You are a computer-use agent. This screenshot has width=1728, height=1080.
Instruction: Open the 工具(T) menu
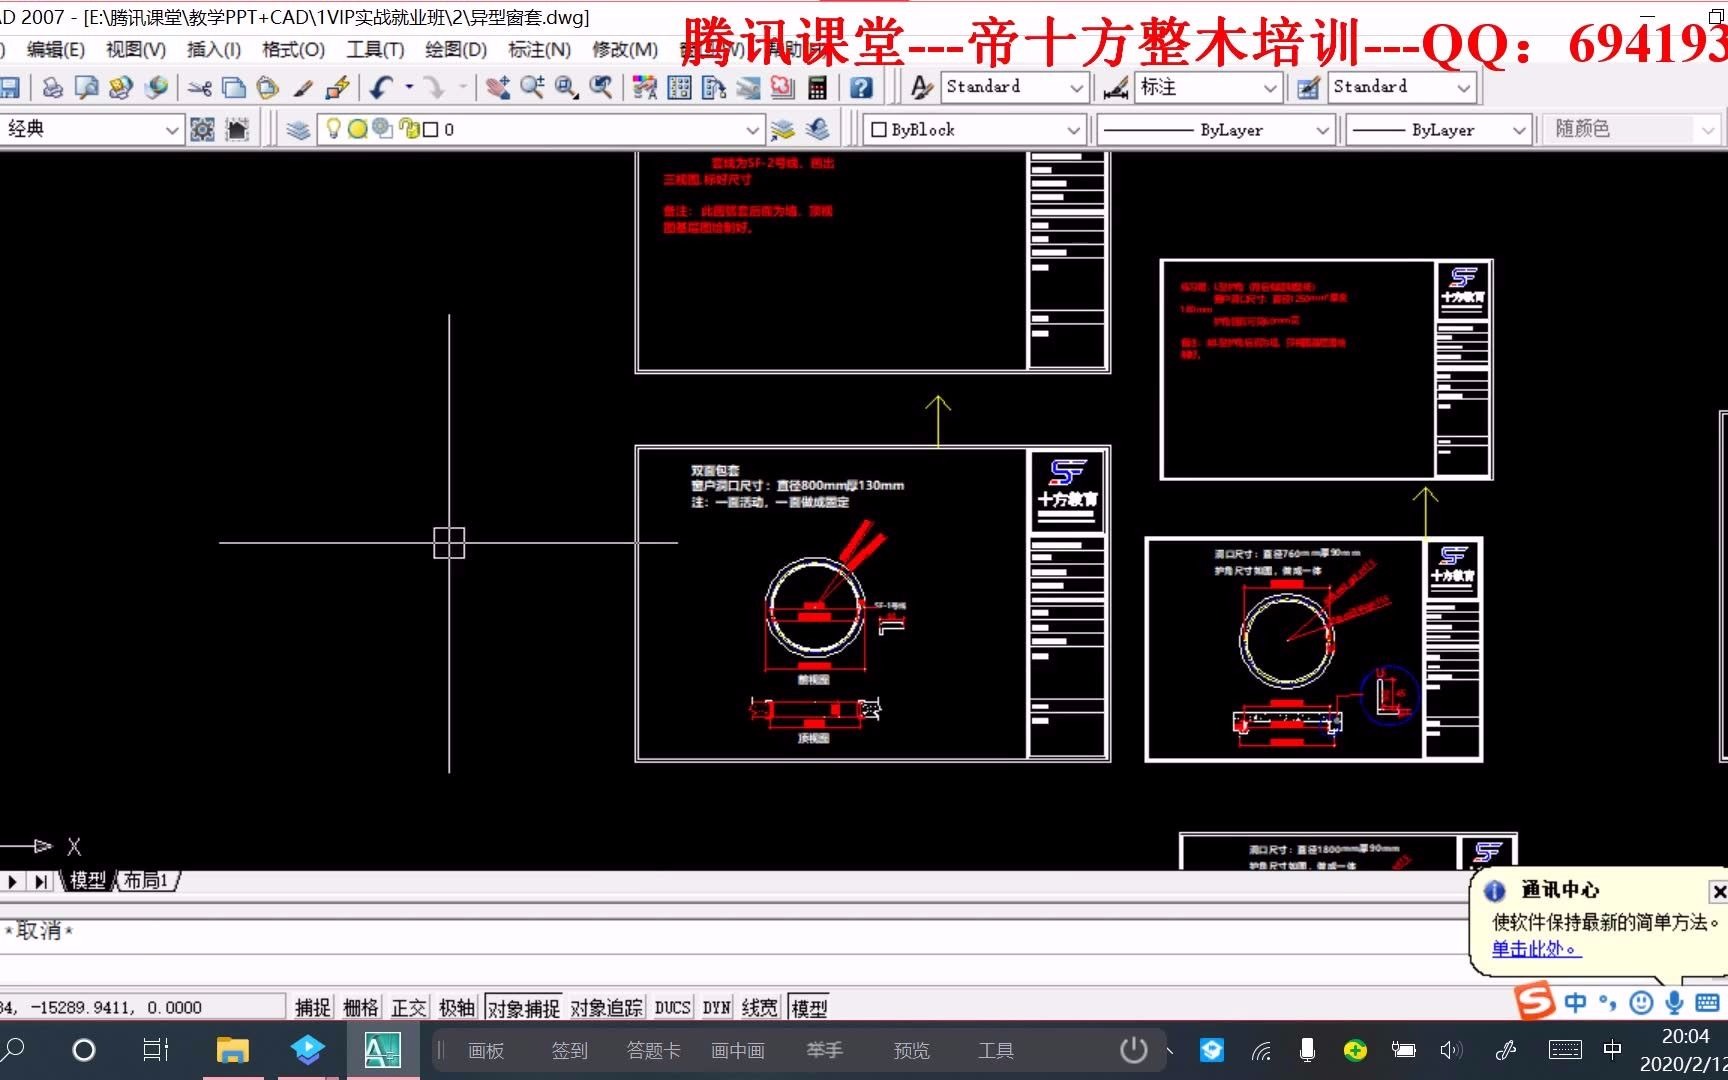click(375, 49)
